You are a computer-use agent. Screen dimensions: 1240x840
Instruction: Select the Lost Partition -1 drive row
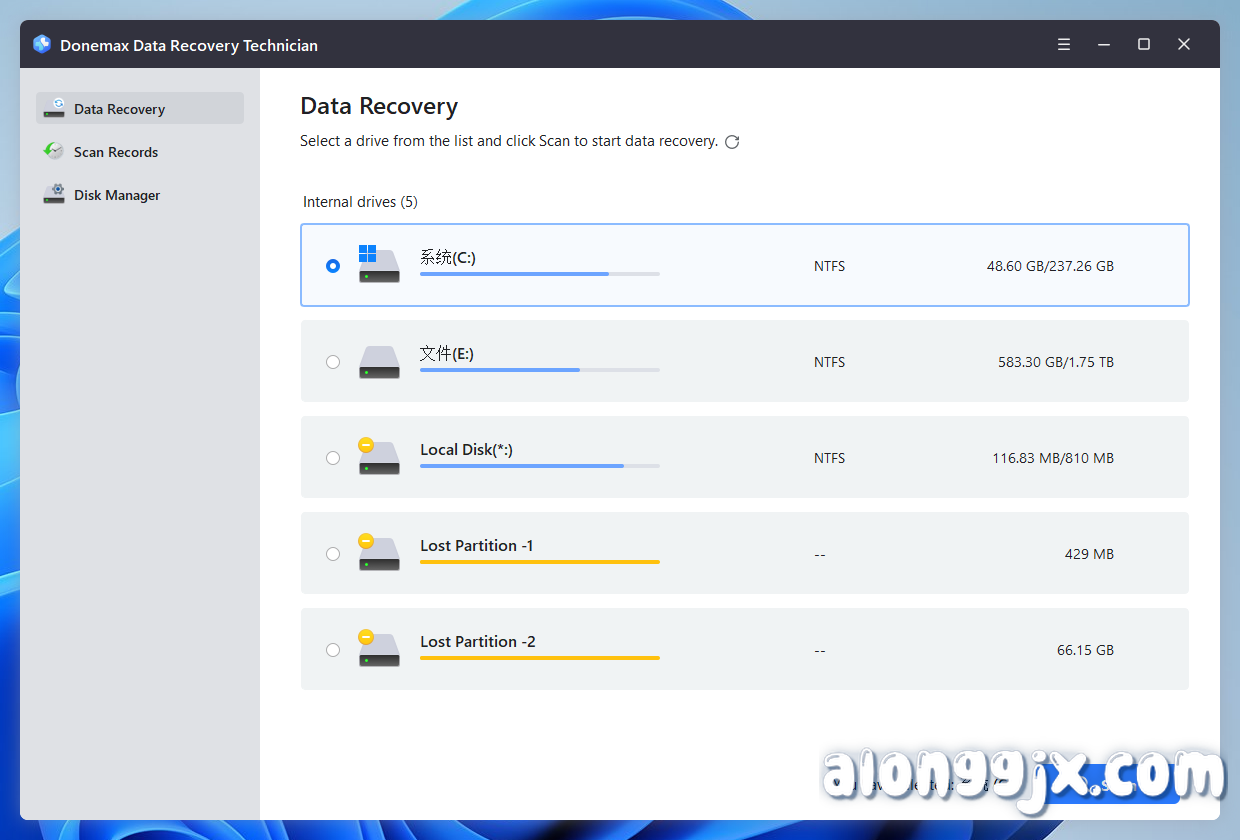pyautogui.click(x=744, y=553)
